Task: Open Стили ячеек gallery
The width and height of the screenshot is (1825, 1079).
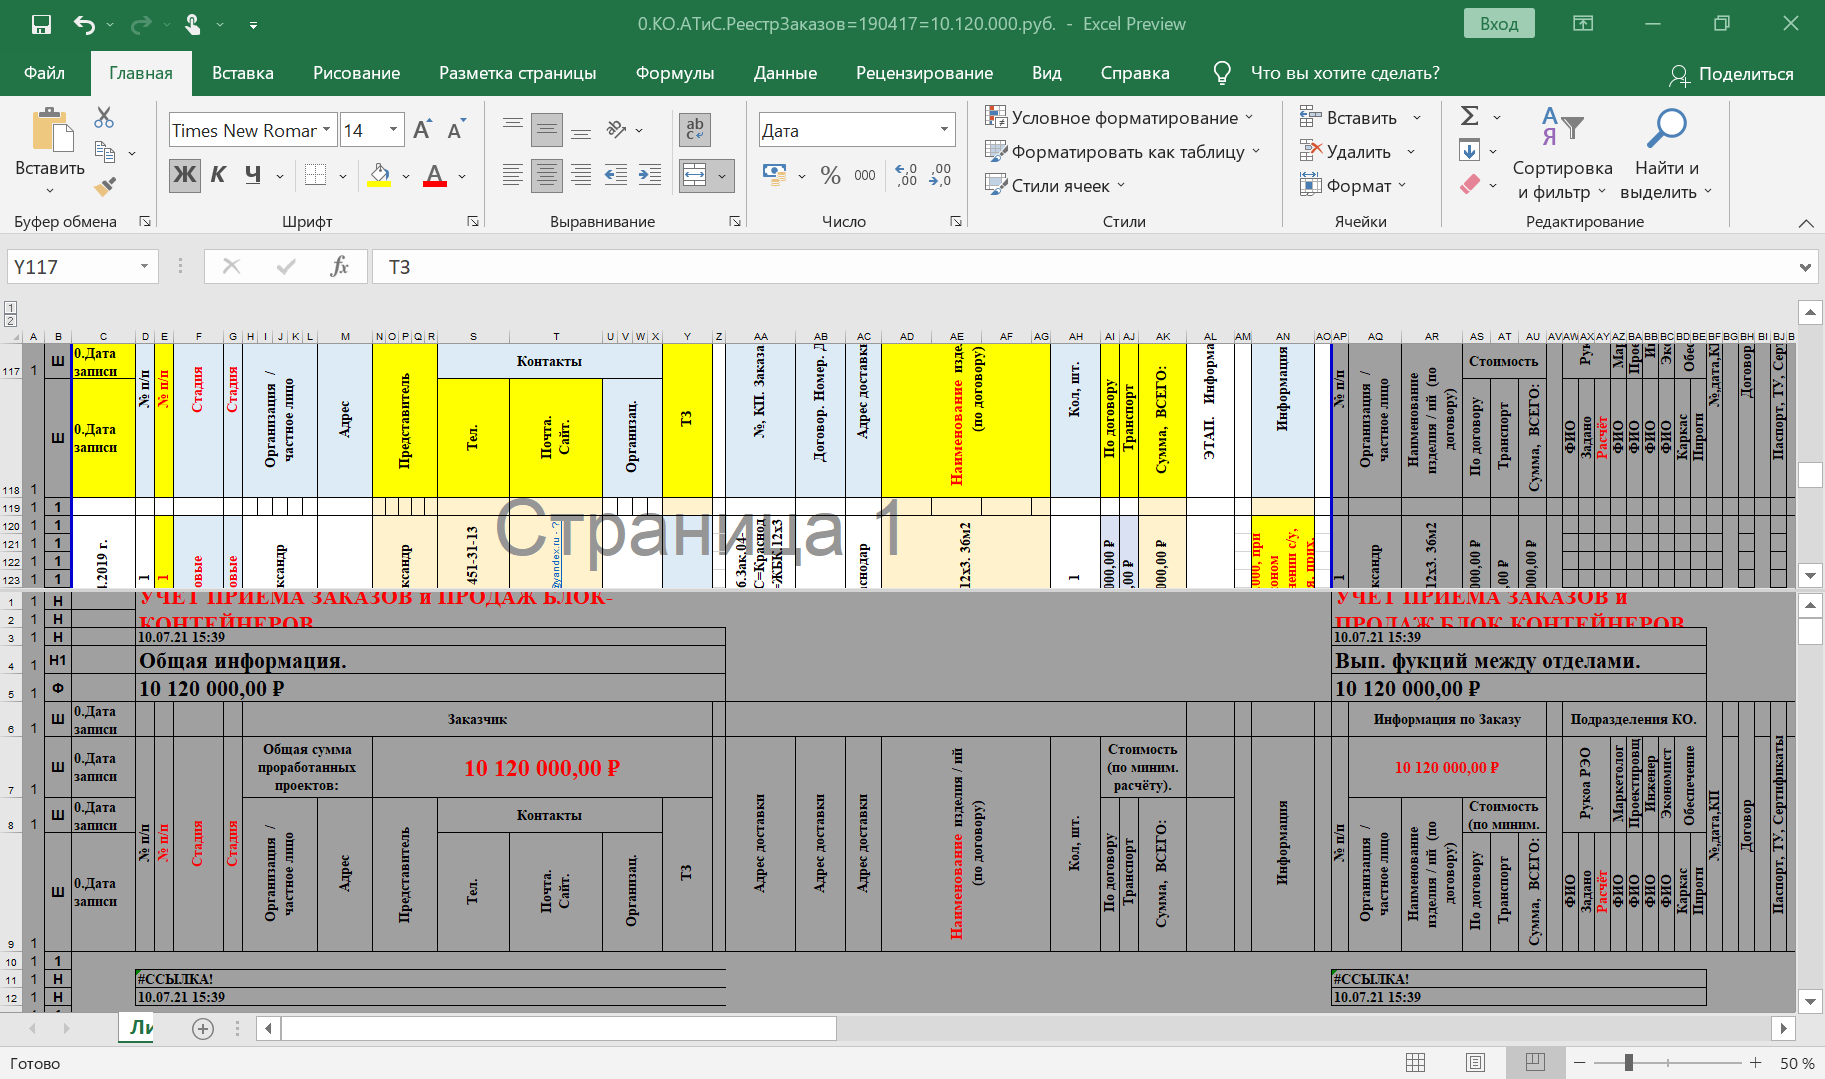Action: (x=1055, y=185)
